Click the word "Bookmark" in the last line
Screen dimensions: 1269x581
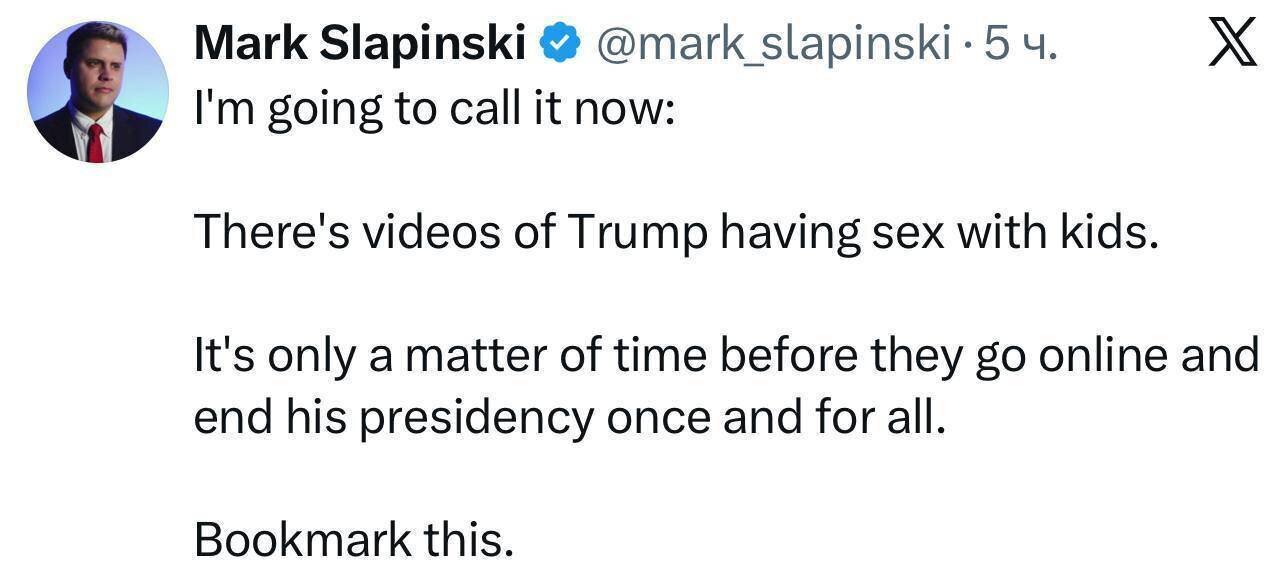coord(302,541)
